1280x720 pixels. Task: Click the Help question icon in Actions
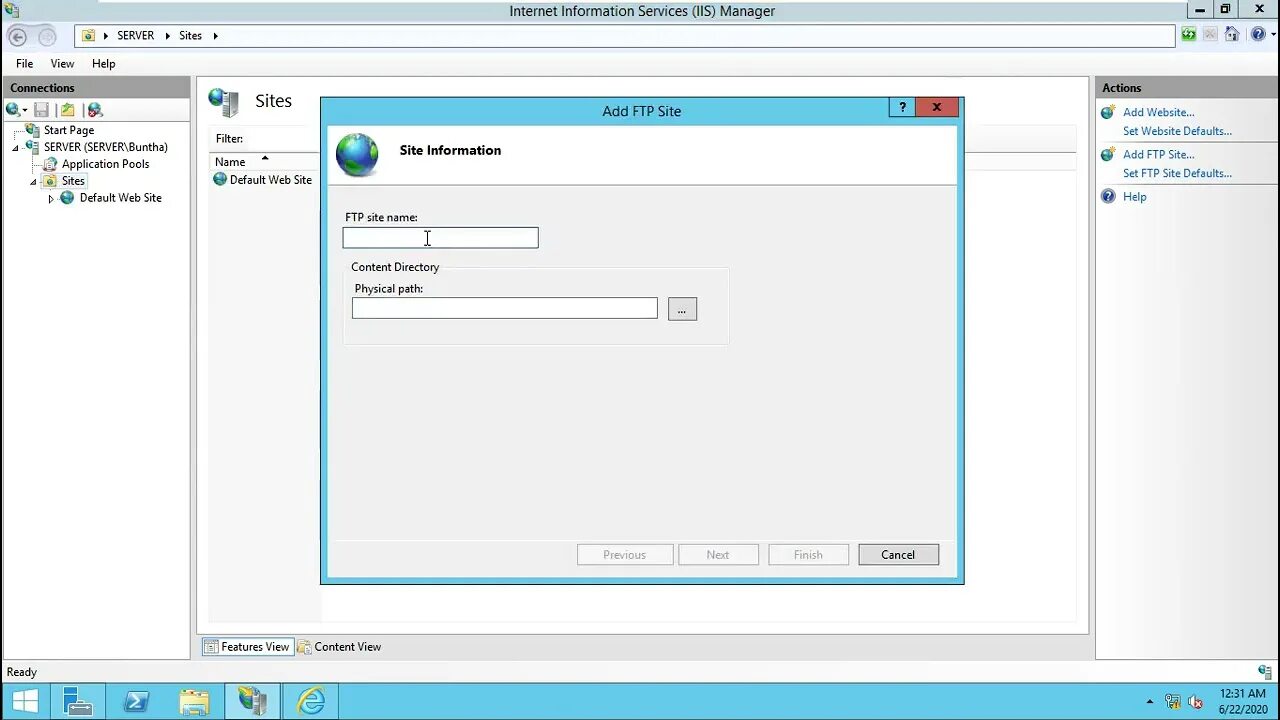(1108, 196)
